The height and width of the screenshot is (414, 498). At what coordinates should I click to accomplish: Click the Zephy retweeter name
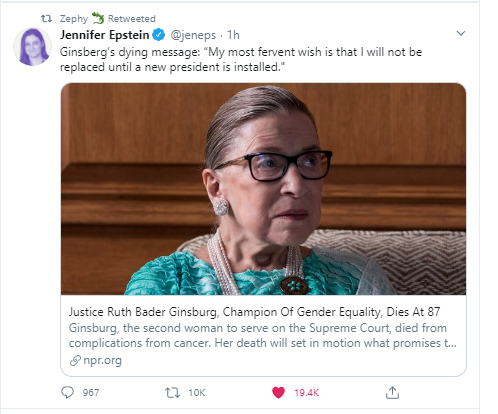coord(74,19)
